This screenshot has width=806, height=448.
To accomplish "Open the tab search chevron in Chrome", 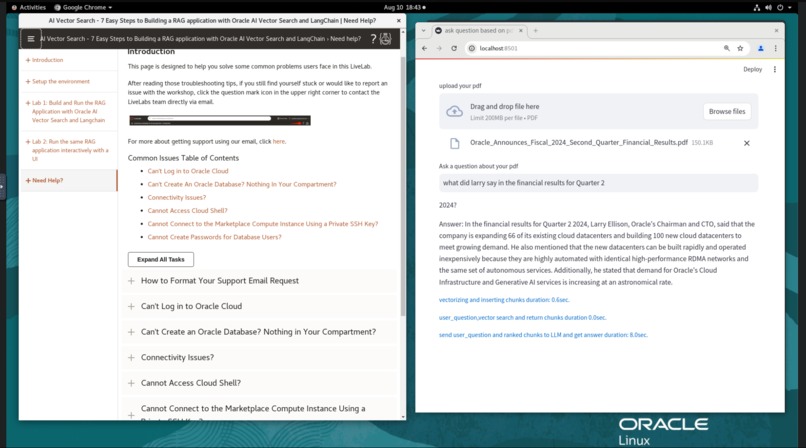I will click(424, 31).
